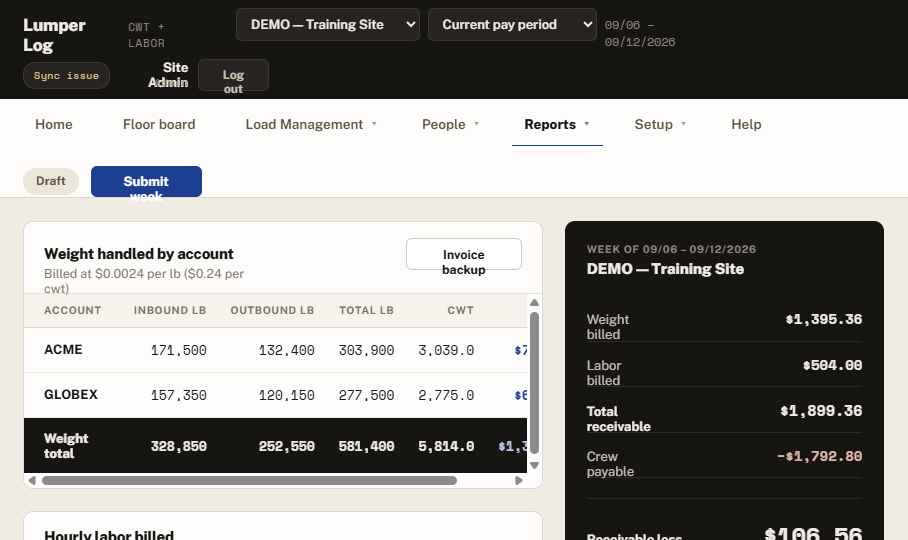Expand the Setup menu
The image size is (908, 540).
660,124
